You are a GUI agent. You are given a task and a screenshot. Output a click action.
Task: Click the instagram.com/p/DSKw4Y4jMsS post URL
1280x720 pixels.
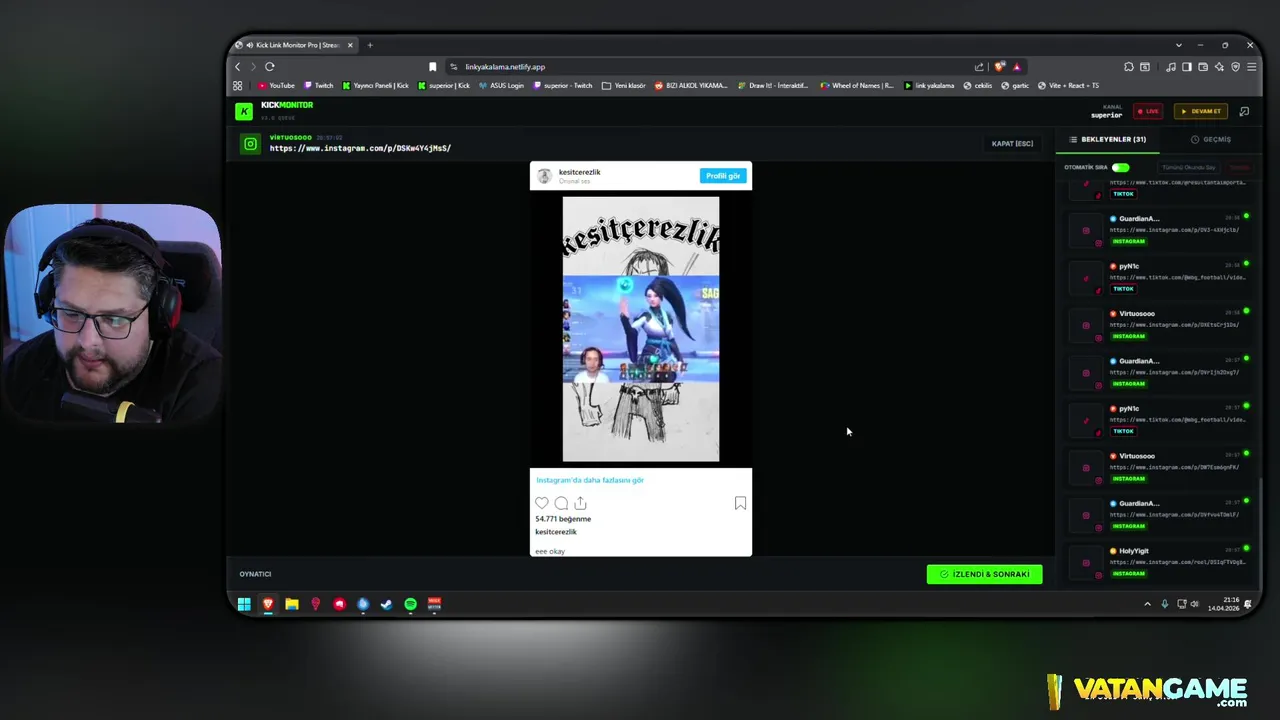(x=360, y=148)
